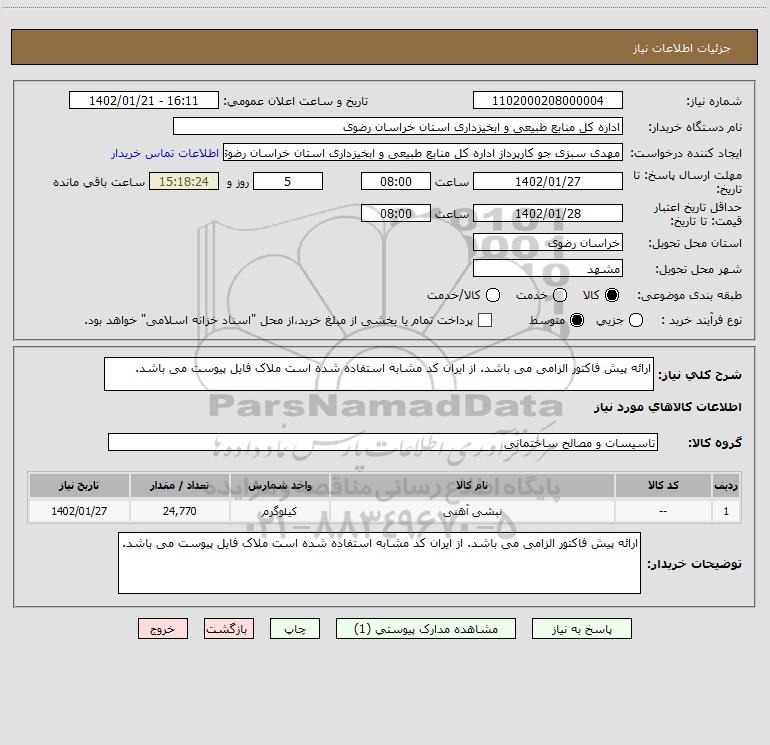
Task: Click the نام دستگاه خریدار field
Action: (x=398, y=126)
